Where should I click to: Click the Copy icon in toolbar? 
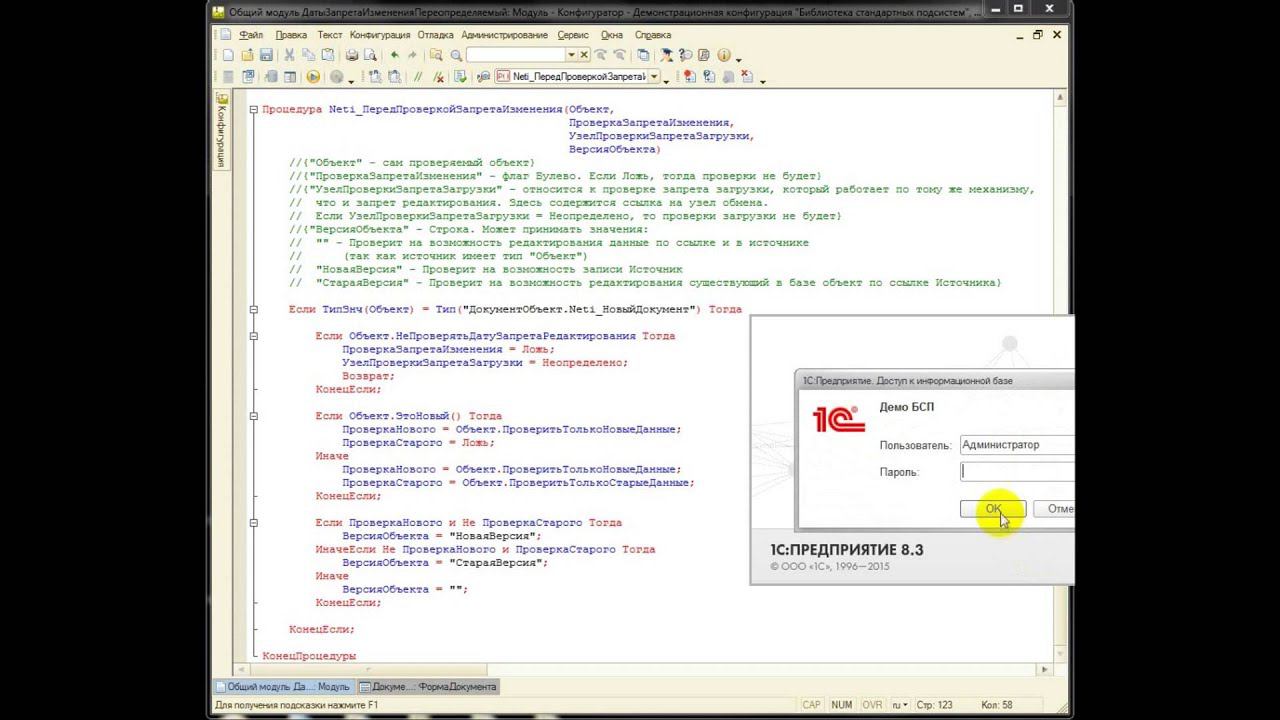point(308,55)
